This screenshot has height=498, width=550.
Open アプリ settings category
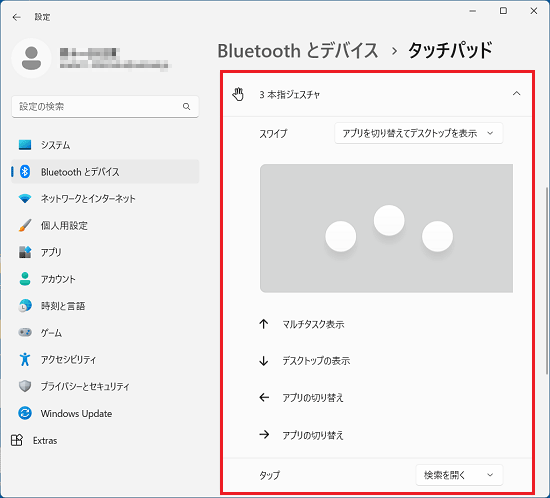[105, 252]
